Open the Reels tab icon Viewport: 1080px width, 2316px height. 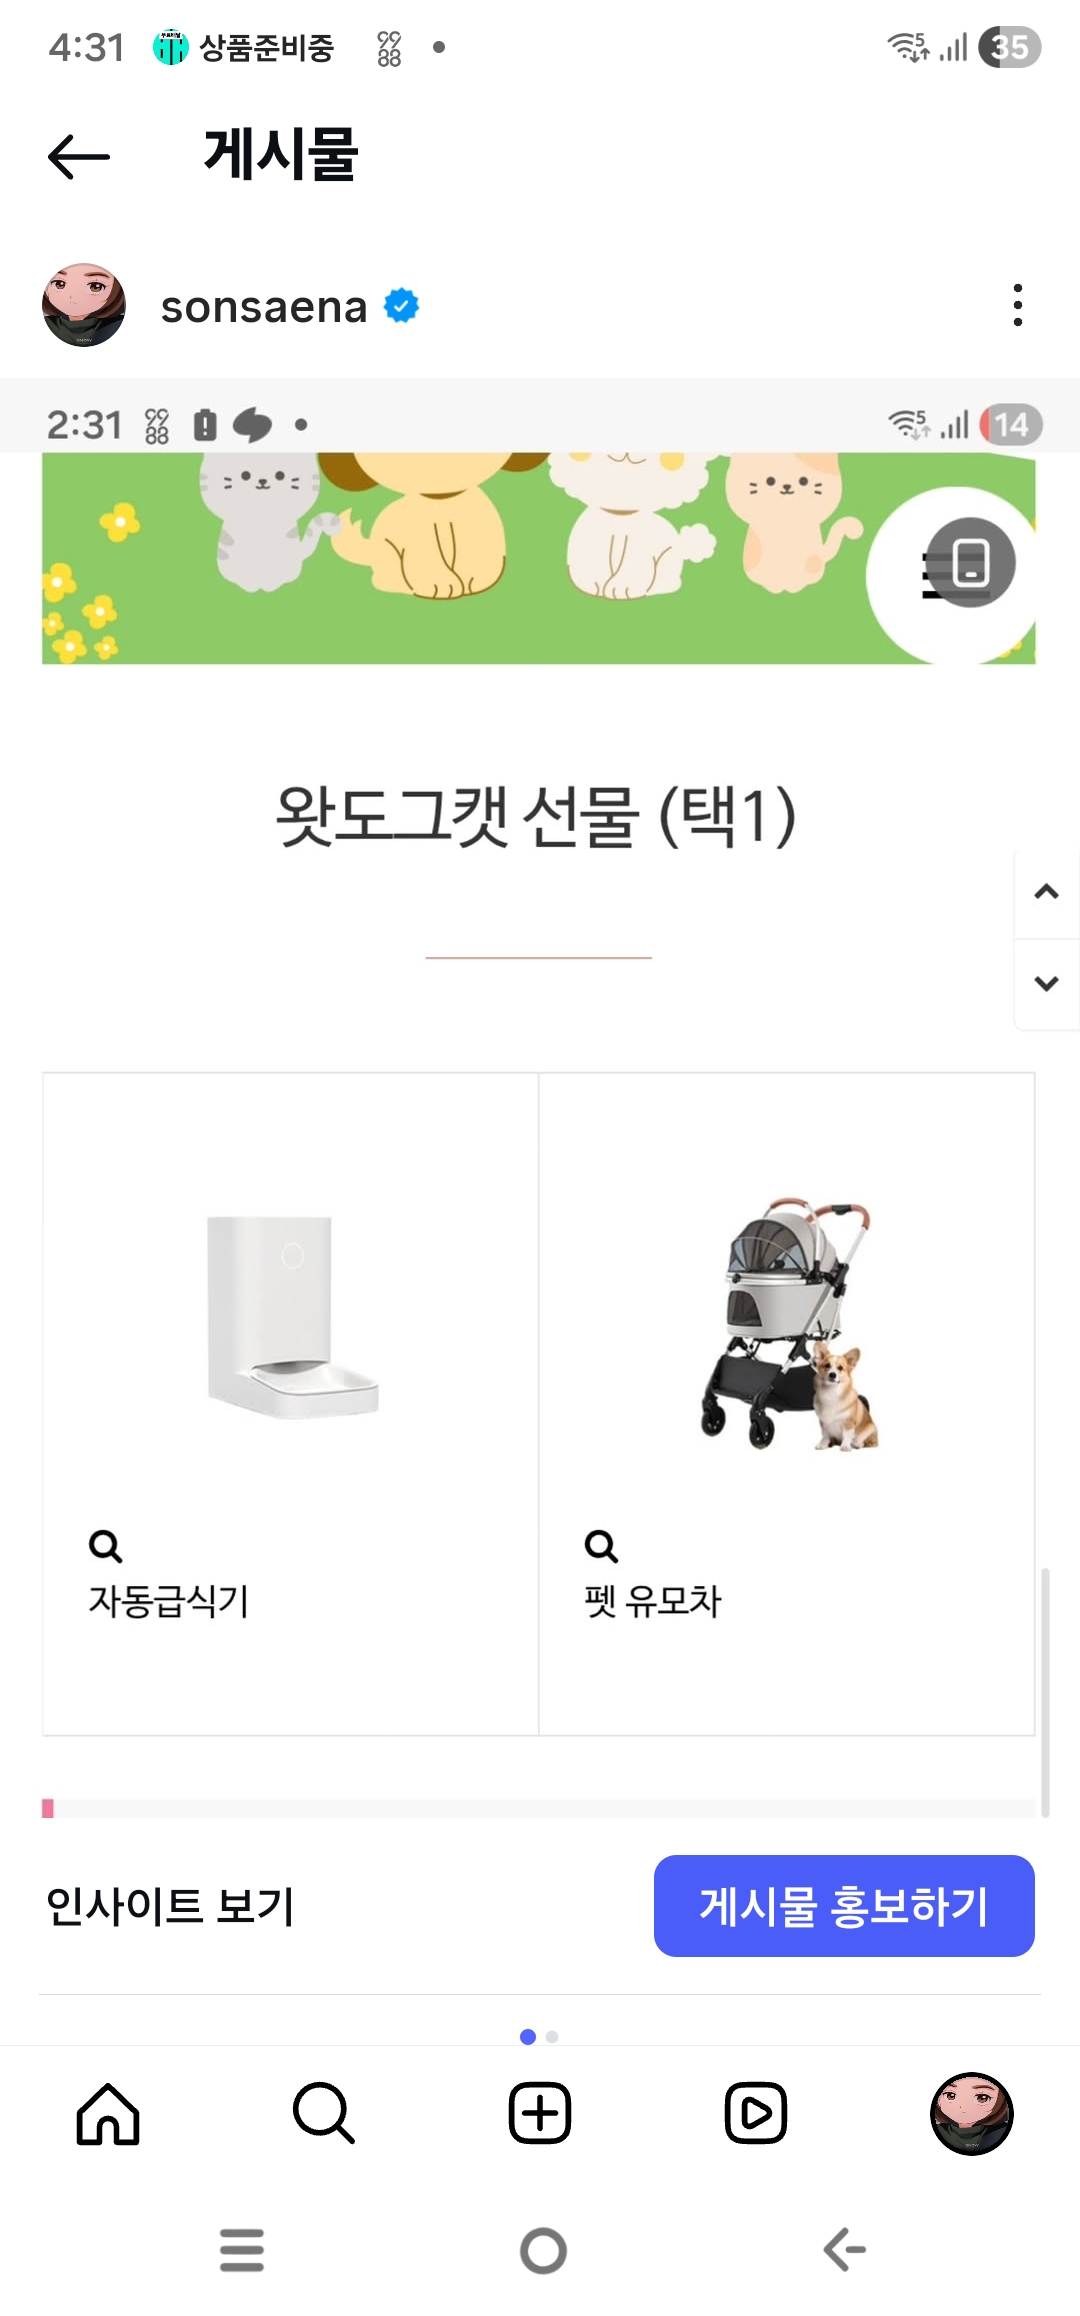(x=756, y=2113)
